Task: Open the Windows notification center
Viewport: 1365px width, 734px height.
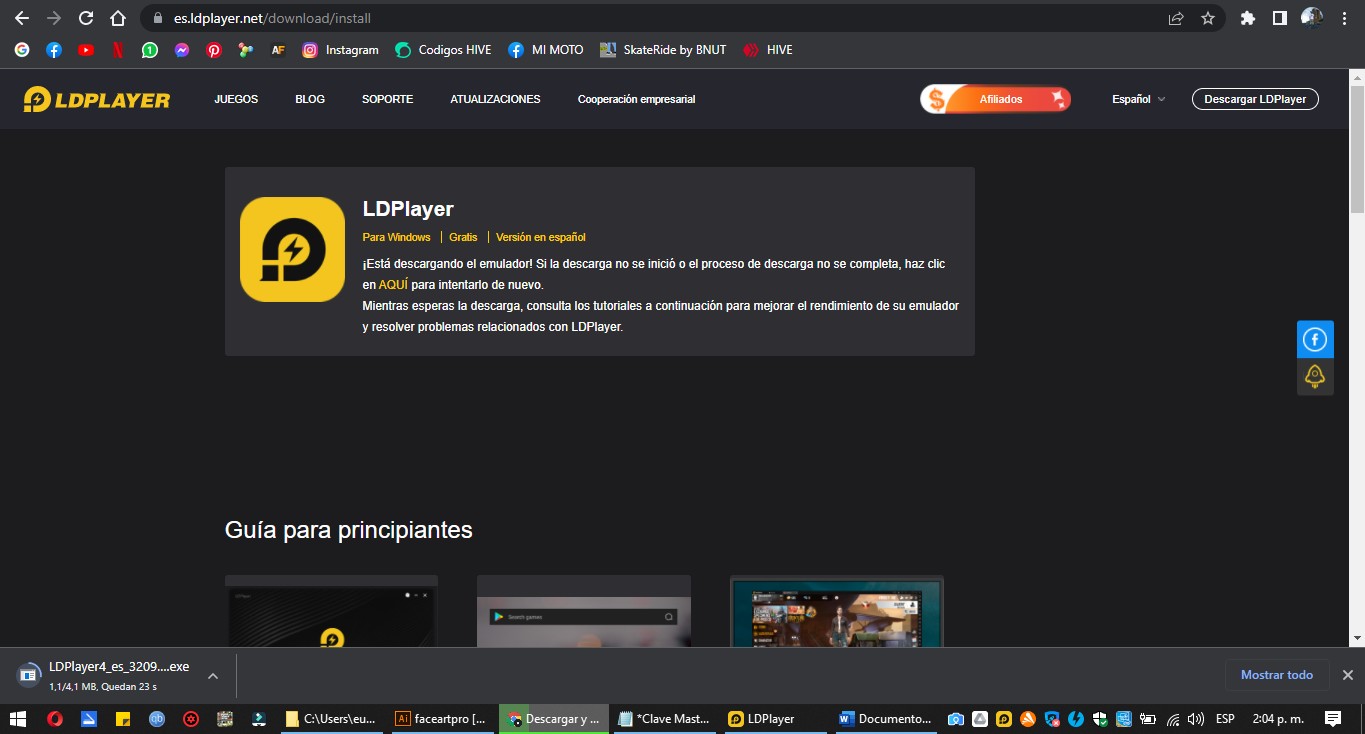Action: (1333, 718)
